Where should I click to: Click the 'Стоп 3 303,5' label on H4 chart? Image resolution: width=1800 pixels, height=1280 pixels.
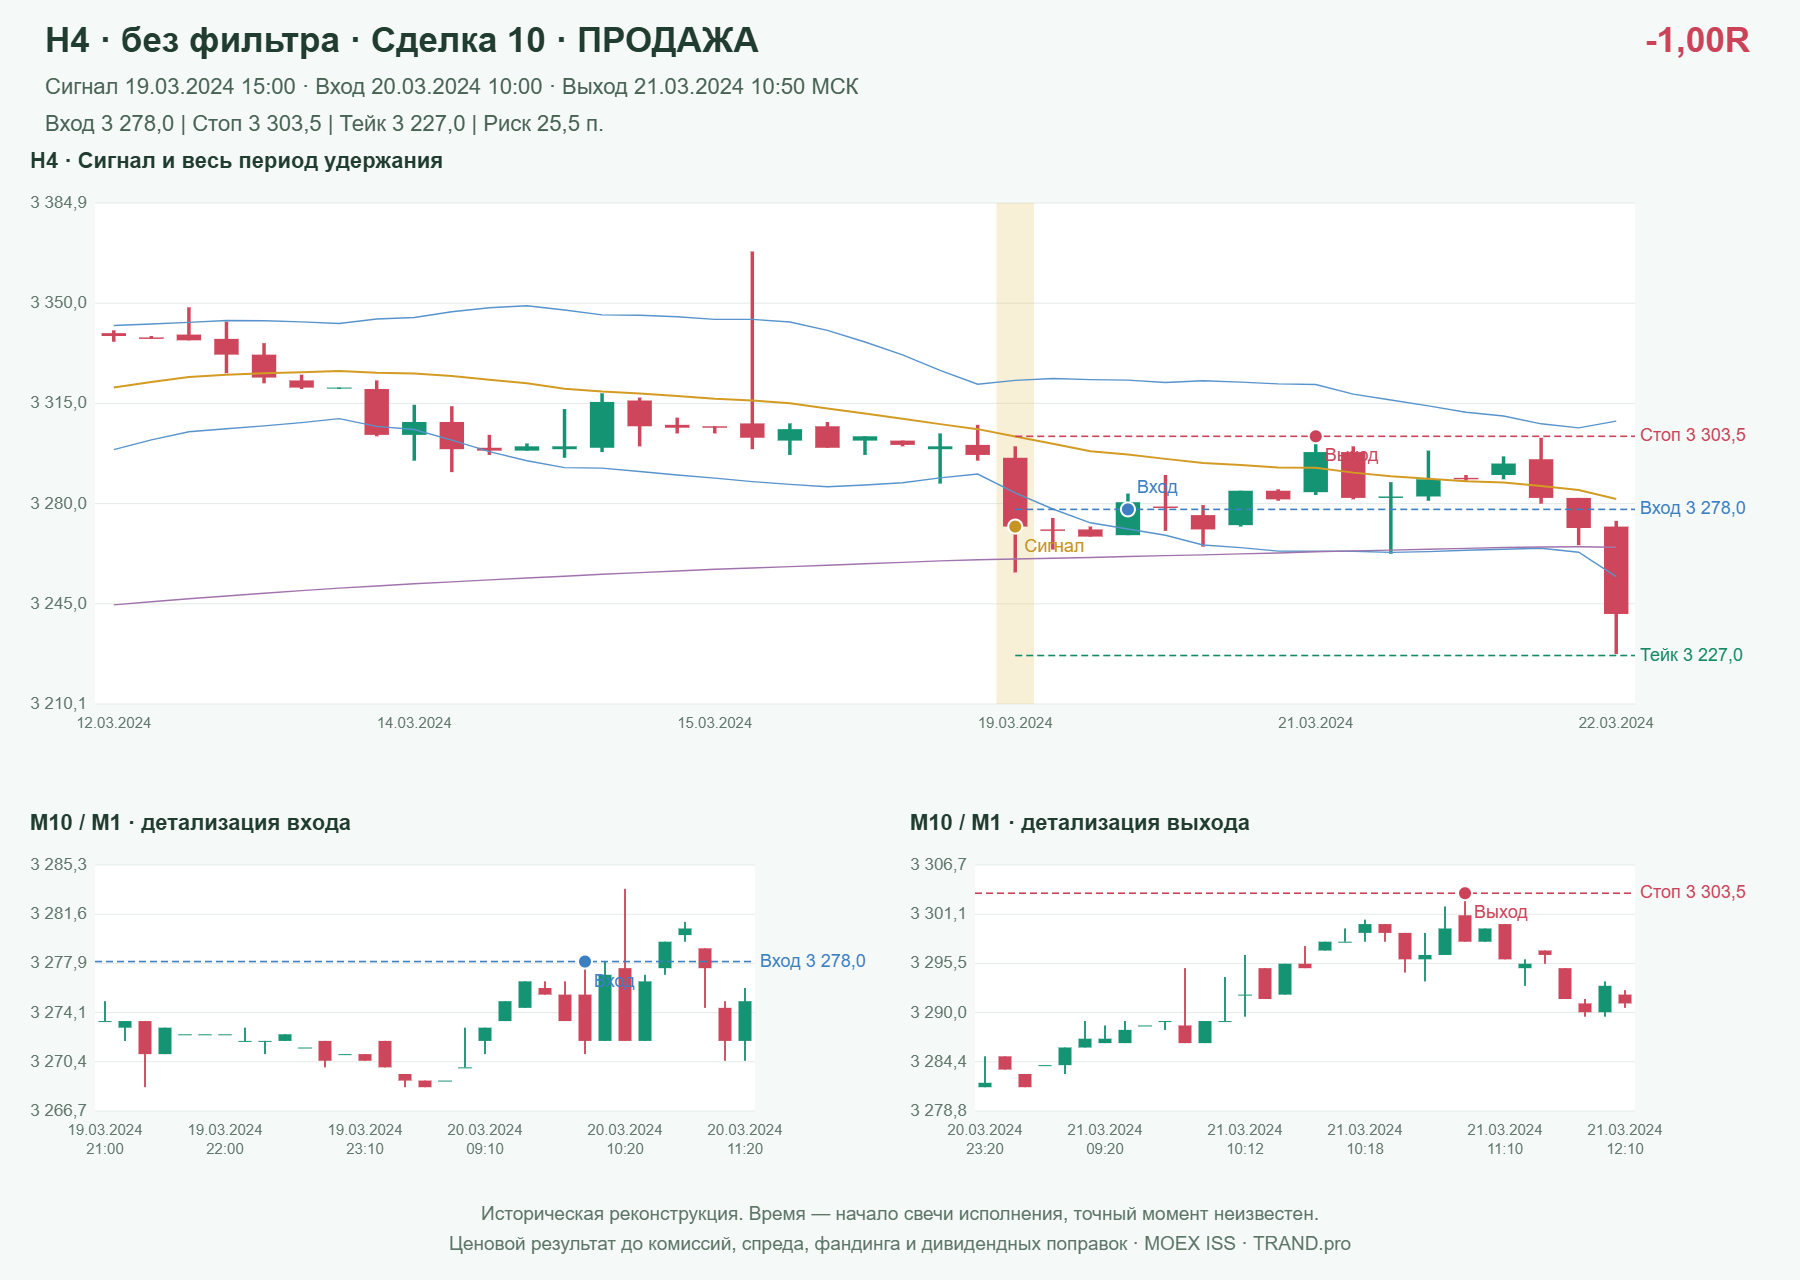click(x=1693, y=435)
